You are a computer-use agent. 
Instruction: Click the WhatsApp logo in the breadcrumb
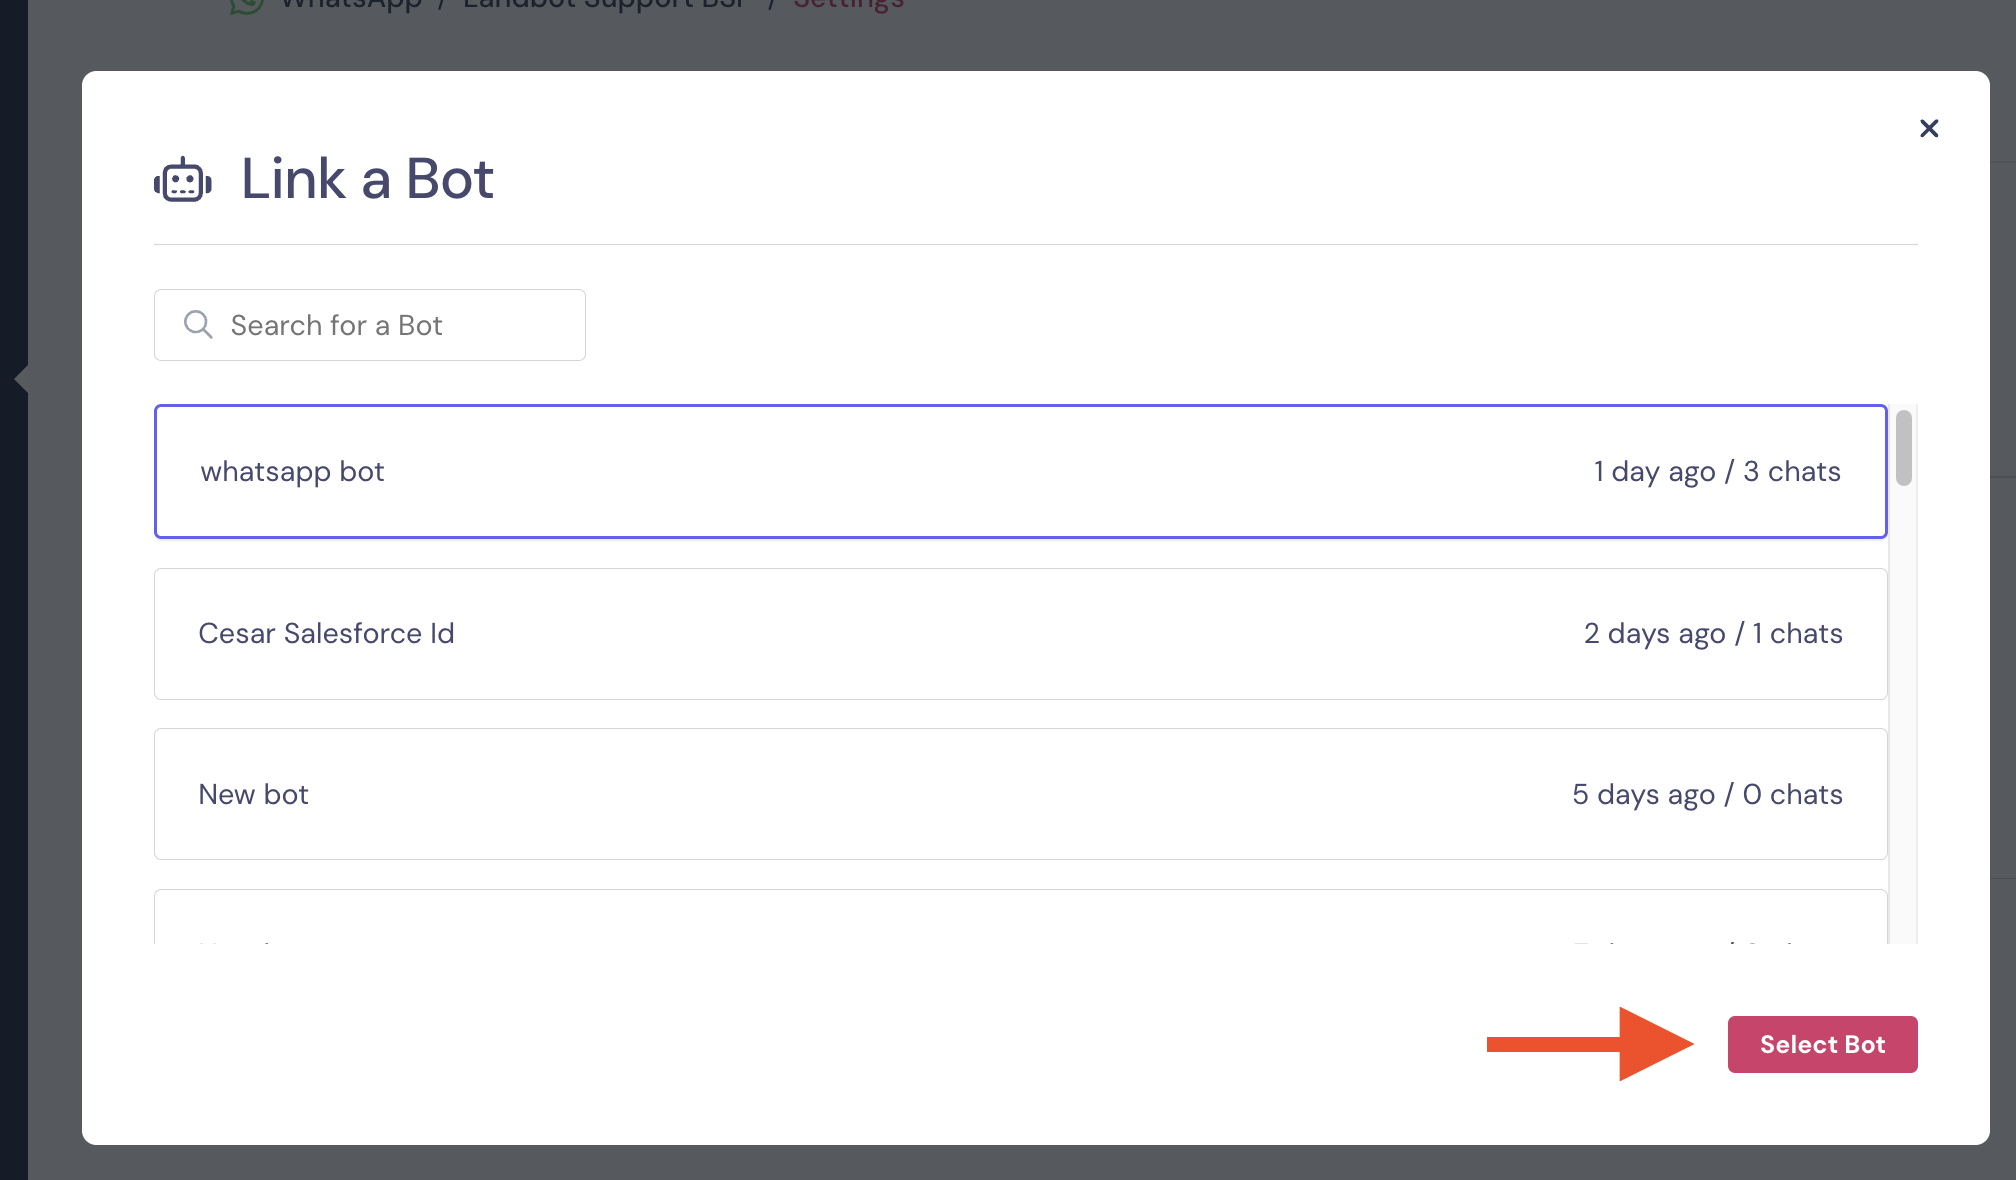pyautogui.click(x=246, y=5)
